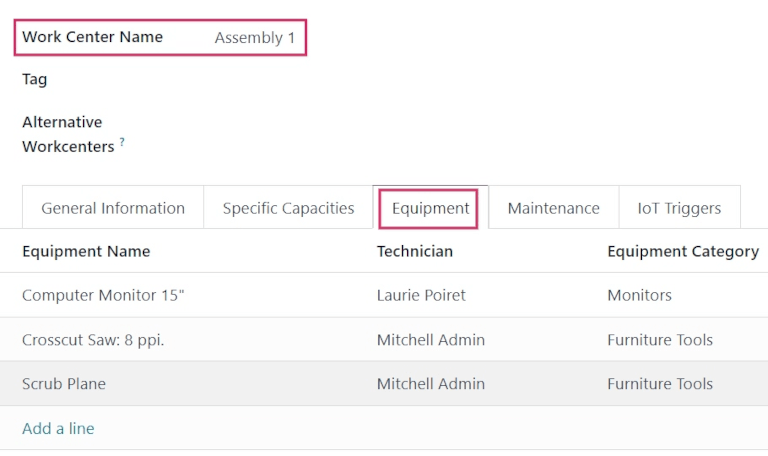Screen dimensions: 768x456
Task: Click the Add a line link
Action: coord(58,428)
